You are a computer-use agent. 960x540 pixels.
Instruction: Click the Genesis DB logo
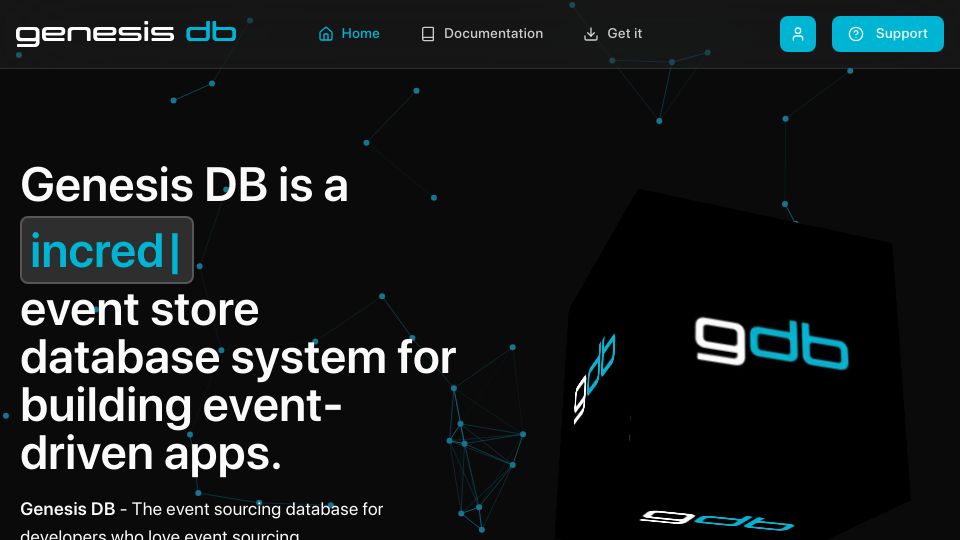[x=126, y=34]
